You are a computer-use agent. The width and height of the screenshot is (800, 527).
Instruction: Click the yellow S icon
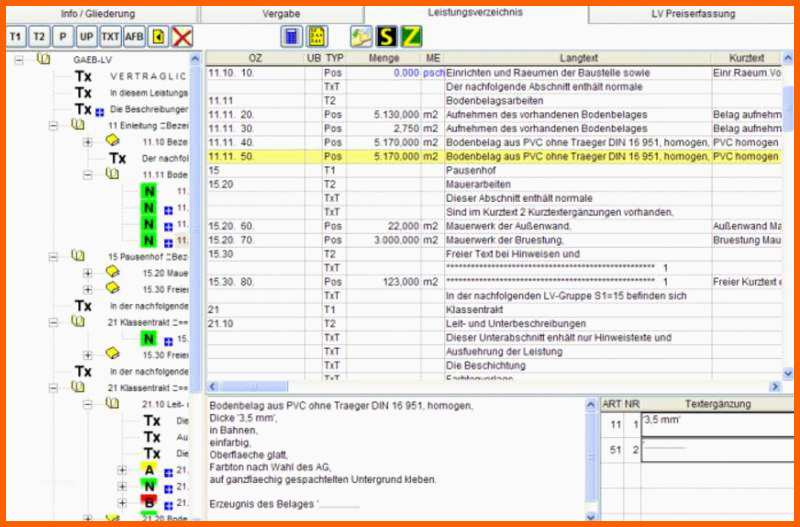(386, 37)
